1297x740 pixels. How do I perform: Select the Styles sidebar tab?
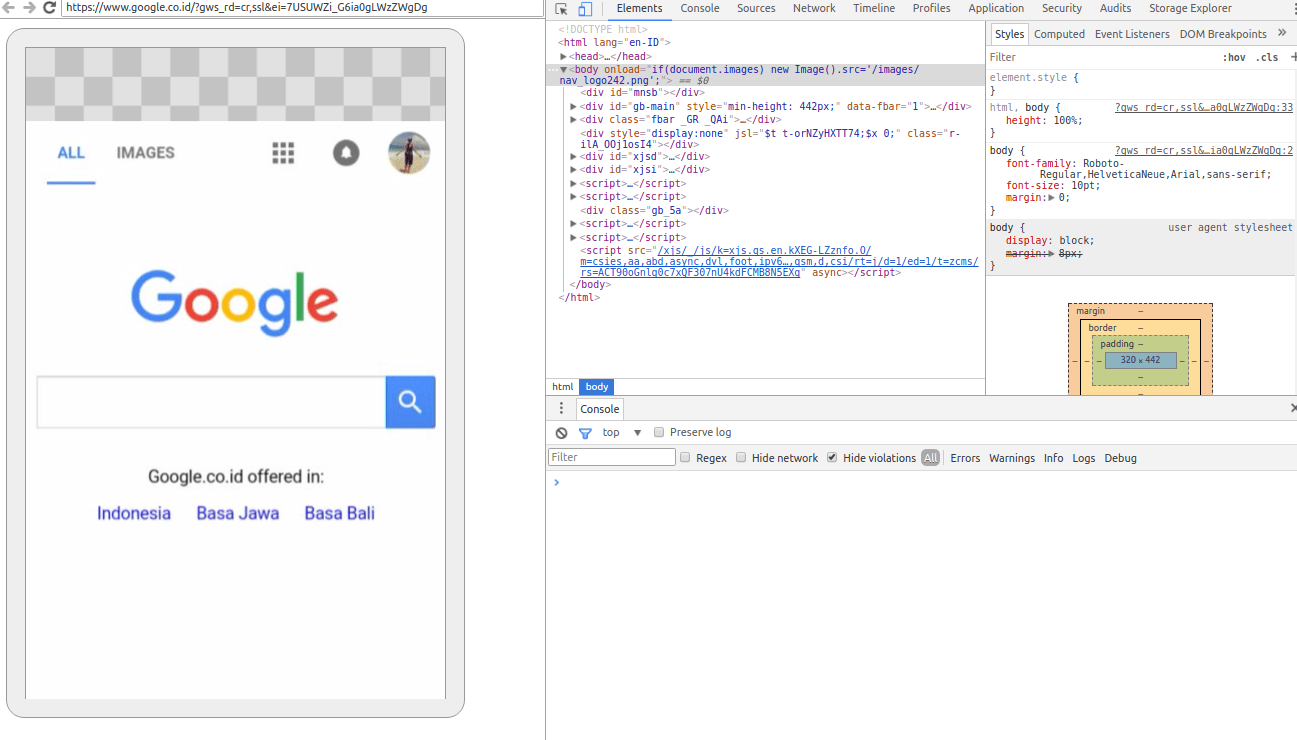pos(1009,34)
